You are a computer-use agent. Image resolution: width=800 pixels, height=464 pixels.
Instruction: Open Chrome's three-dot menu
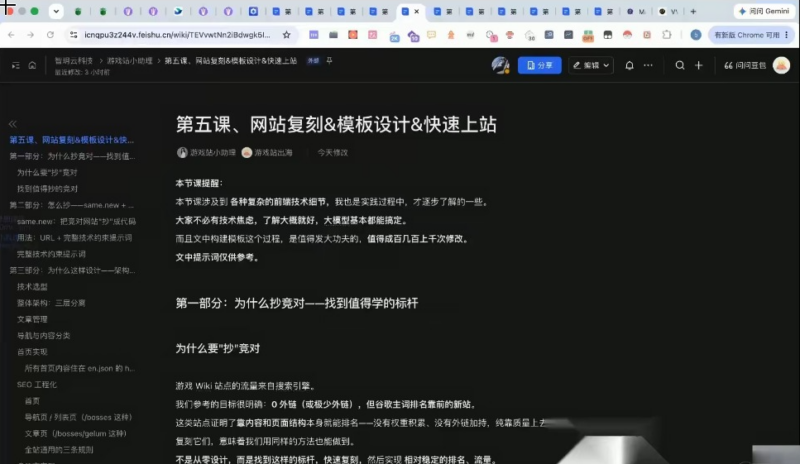(x=787, y=35)
